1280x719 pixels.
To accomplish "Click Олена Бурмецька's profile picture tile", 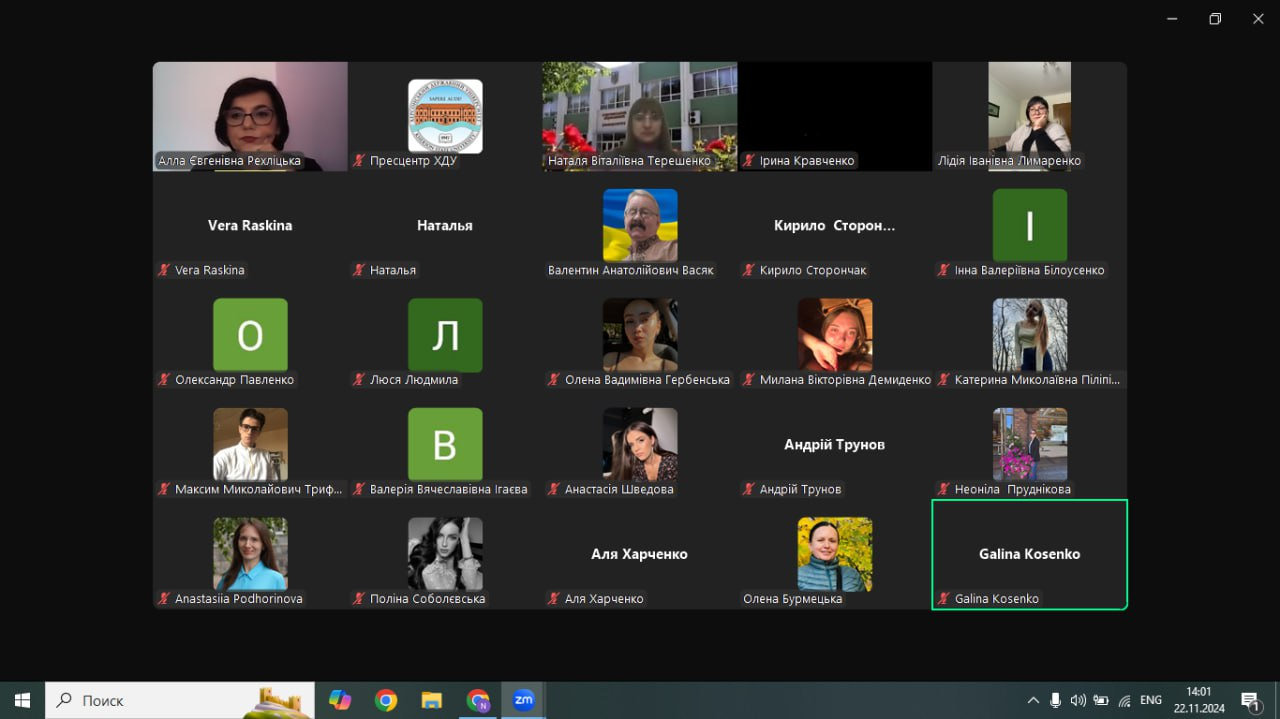I will (x=835, y=554).
